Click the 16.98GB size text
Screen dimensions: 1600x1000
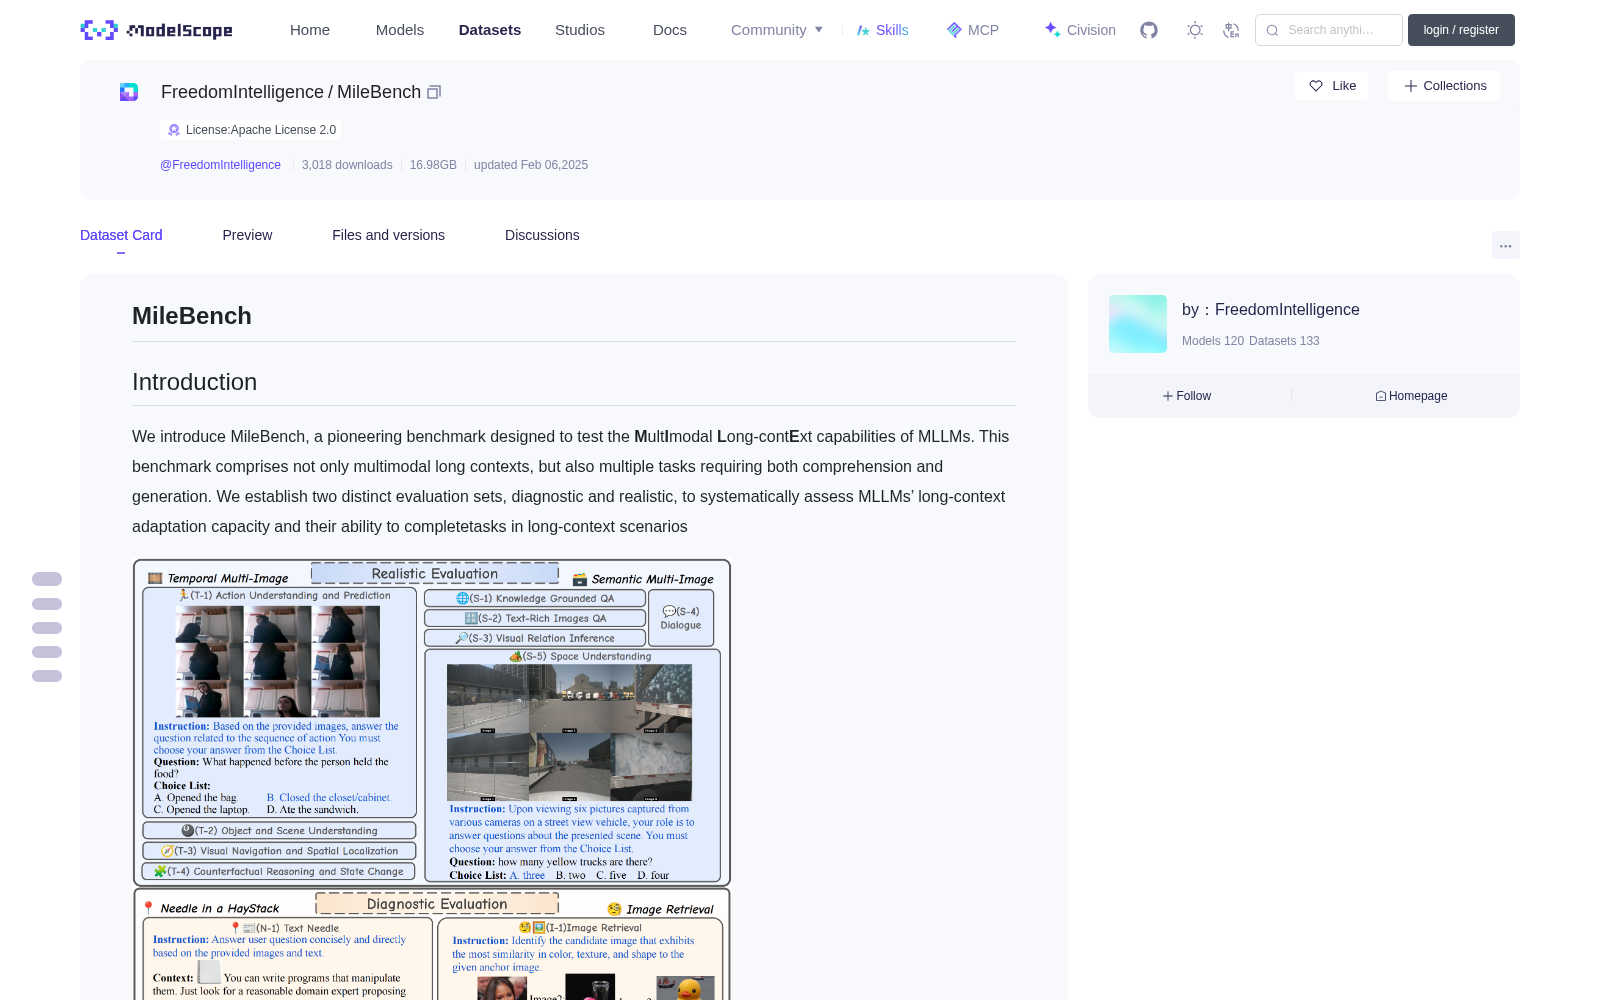tap(433, 165)
